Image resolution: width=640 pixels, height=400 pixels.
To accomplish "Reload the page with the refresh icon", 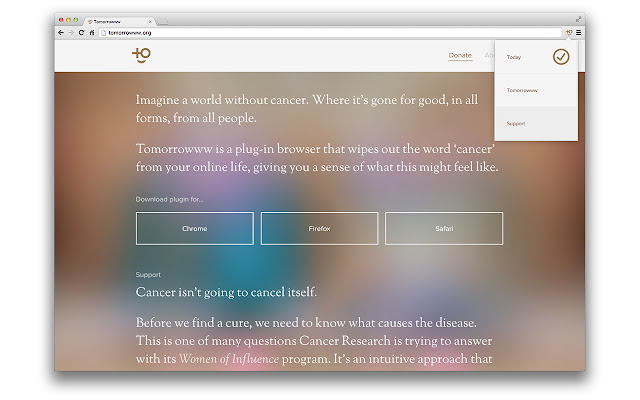I will pyautogui.click(x=81, y=33).
